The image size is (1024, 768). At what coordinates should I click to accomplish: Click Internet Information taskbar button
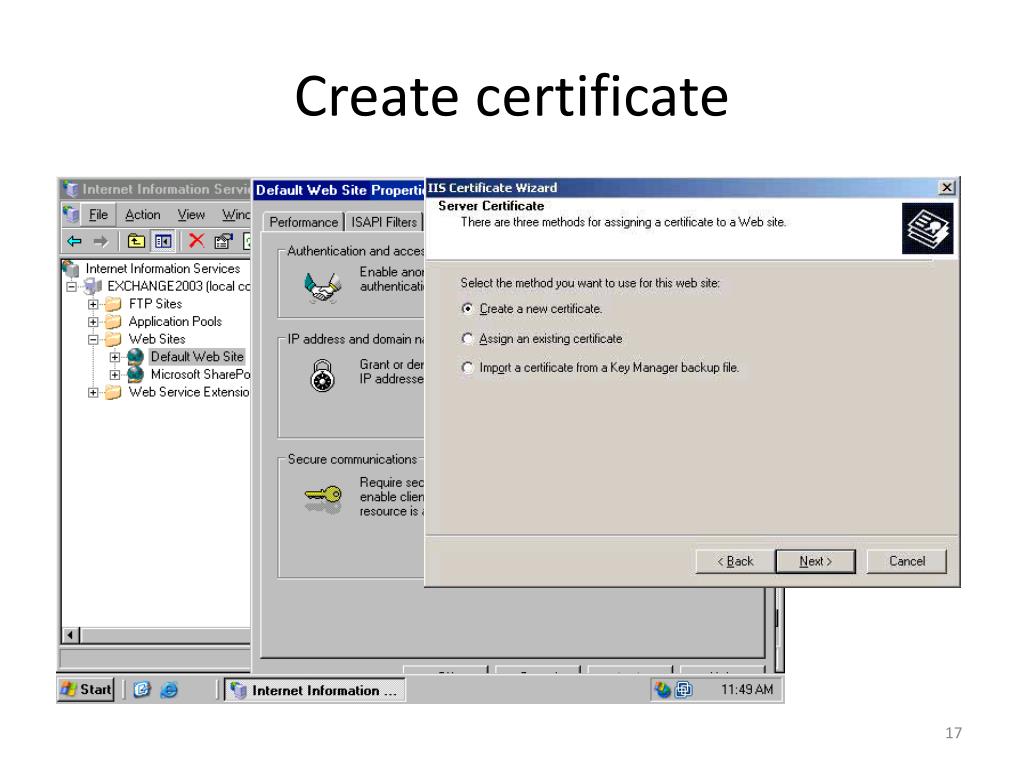(315, 690)
